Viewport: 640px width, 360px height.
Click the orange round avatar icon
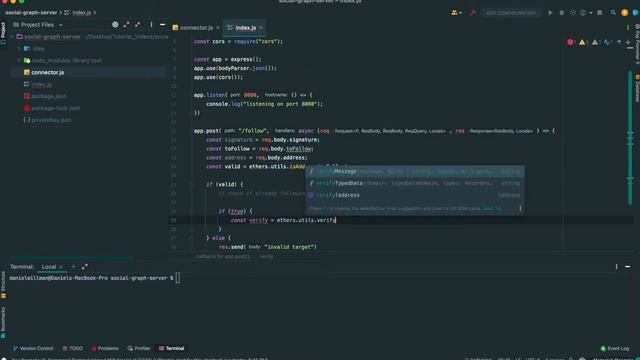[x=624, y=13]
